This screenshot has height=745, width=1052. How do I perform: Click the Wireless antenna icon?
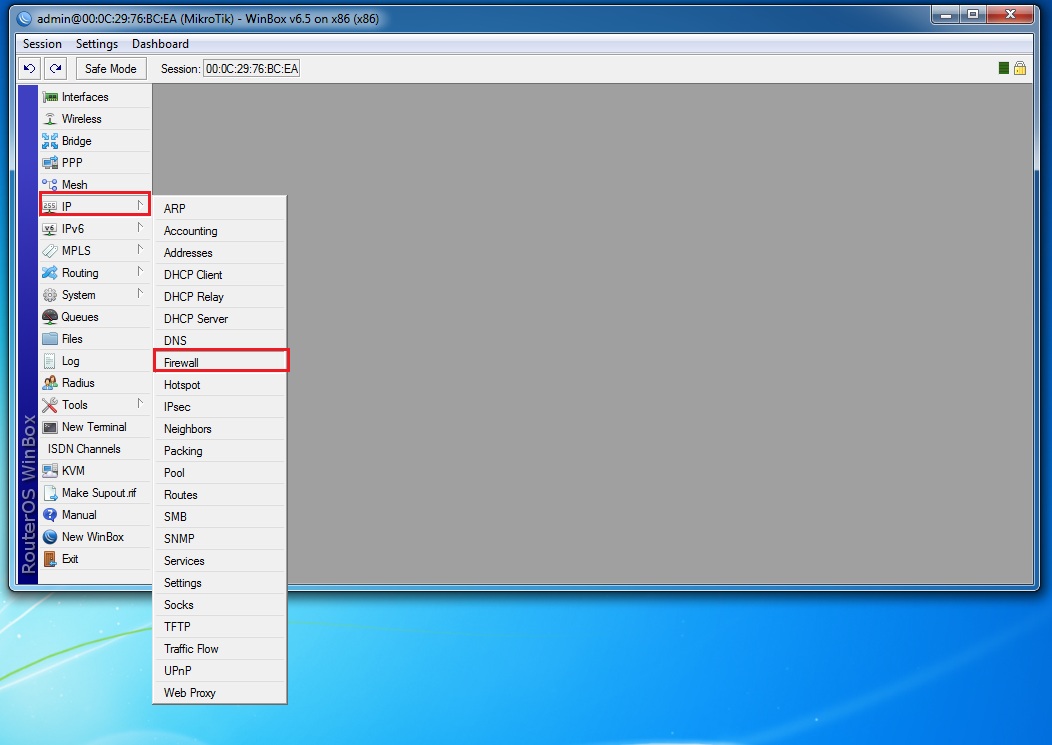50,119
